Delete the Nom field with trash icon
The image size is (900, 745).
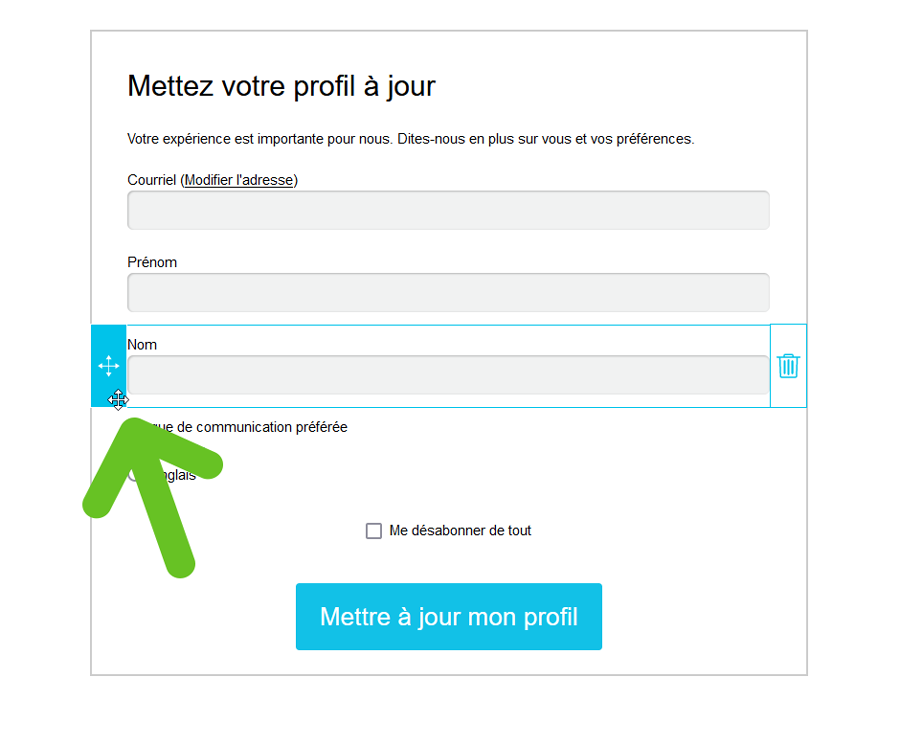(x=788, y=366)
